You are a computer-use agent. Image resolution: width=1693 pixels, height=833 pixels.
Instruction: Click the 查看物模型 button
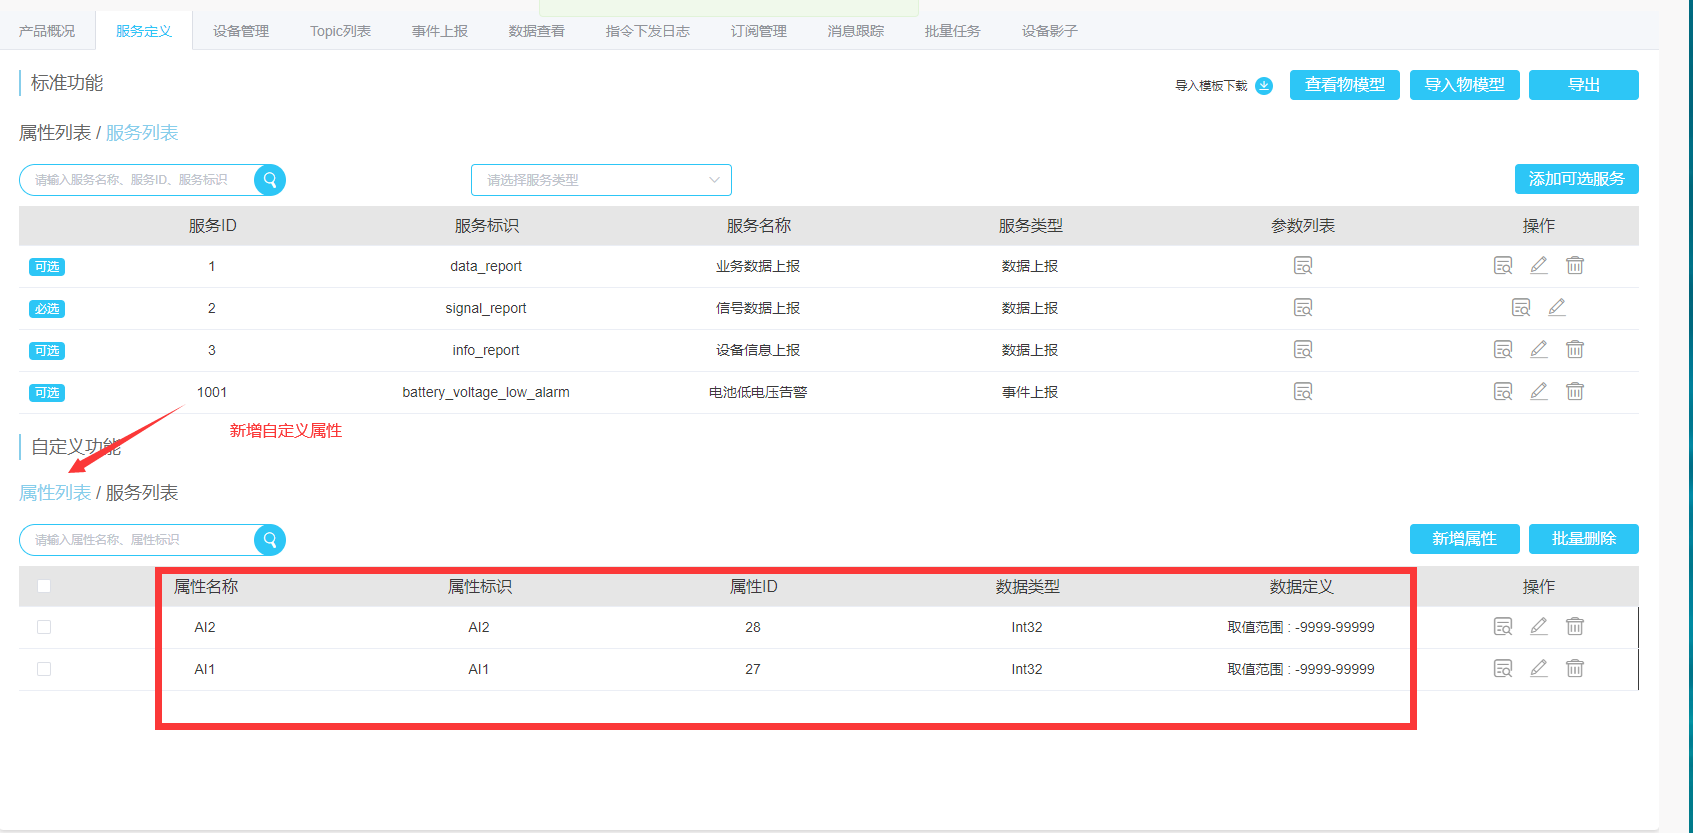[1345, 85]
